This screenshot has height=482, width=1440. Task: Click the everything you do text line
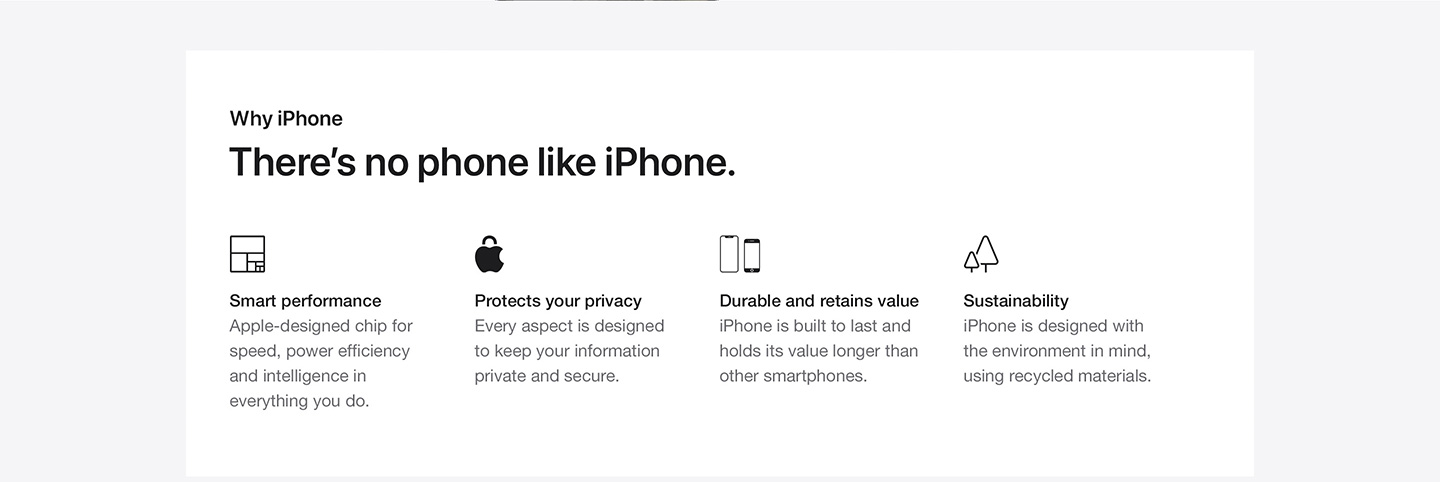[x=299, y=401]
